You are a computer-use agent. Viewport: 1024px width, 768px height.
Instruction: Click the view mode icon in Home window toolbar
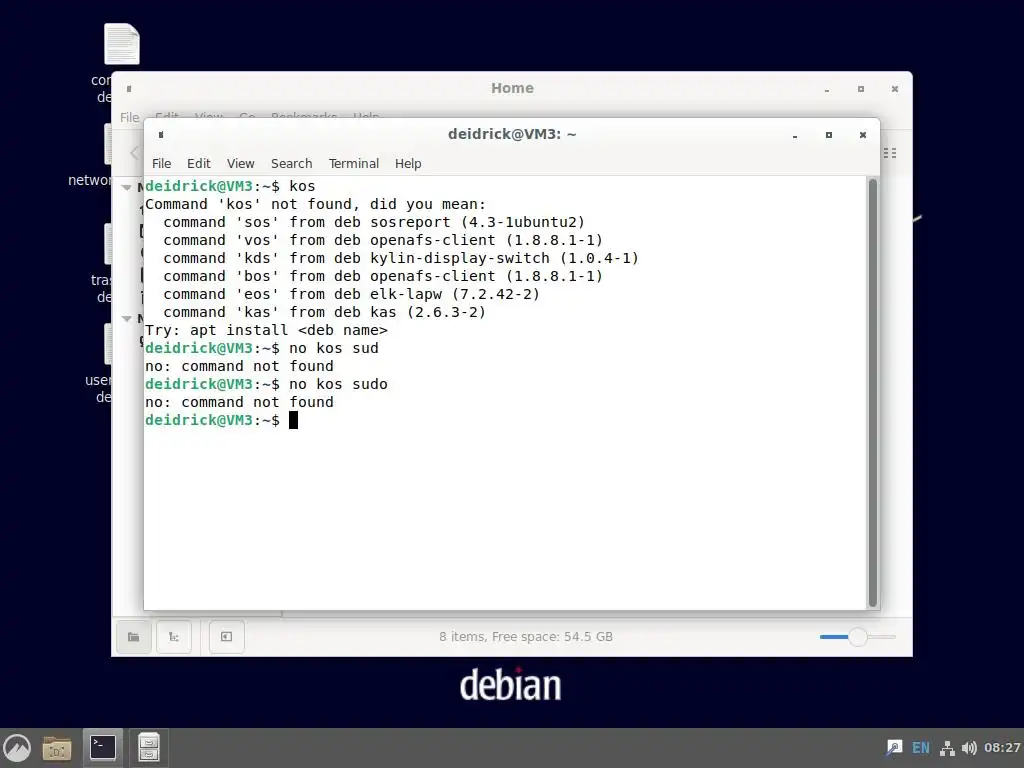[x=890, y=153]
